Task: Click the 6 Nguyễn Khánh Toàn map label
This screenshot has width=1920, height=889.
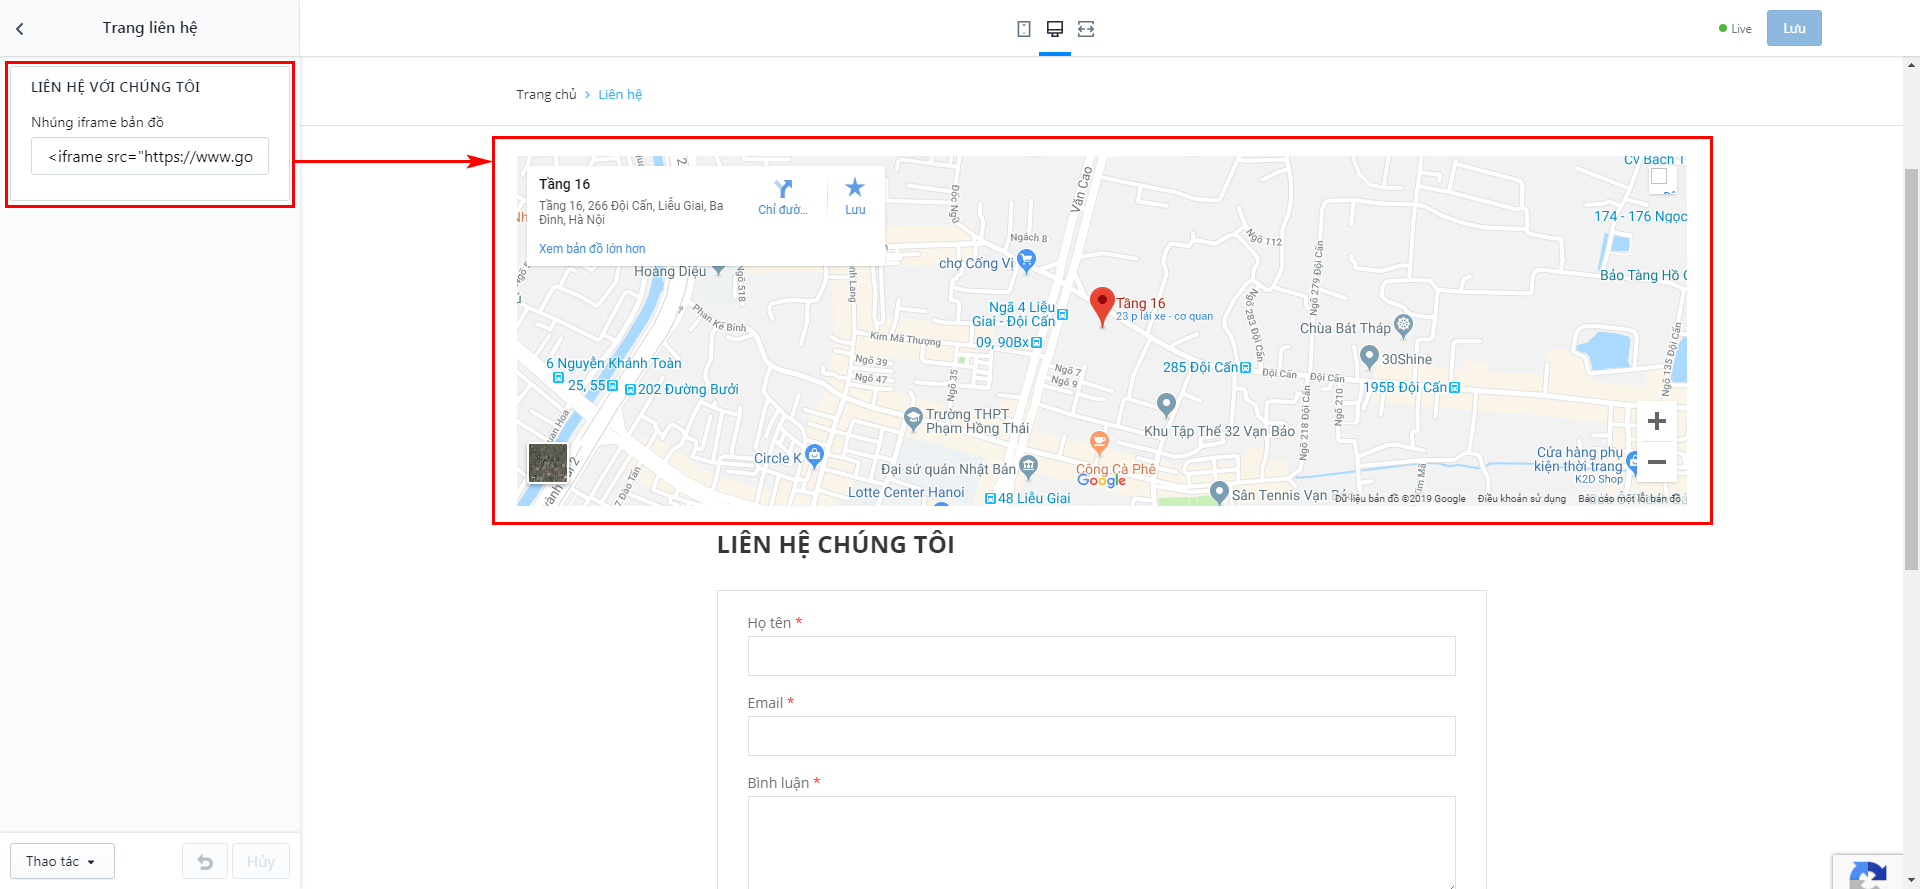Action: tap(614, 364)
